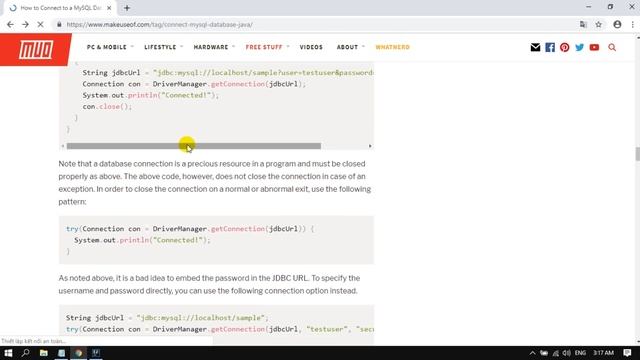Click the 'con.close();' code line
640x360 pixels.
pos(107,107)
